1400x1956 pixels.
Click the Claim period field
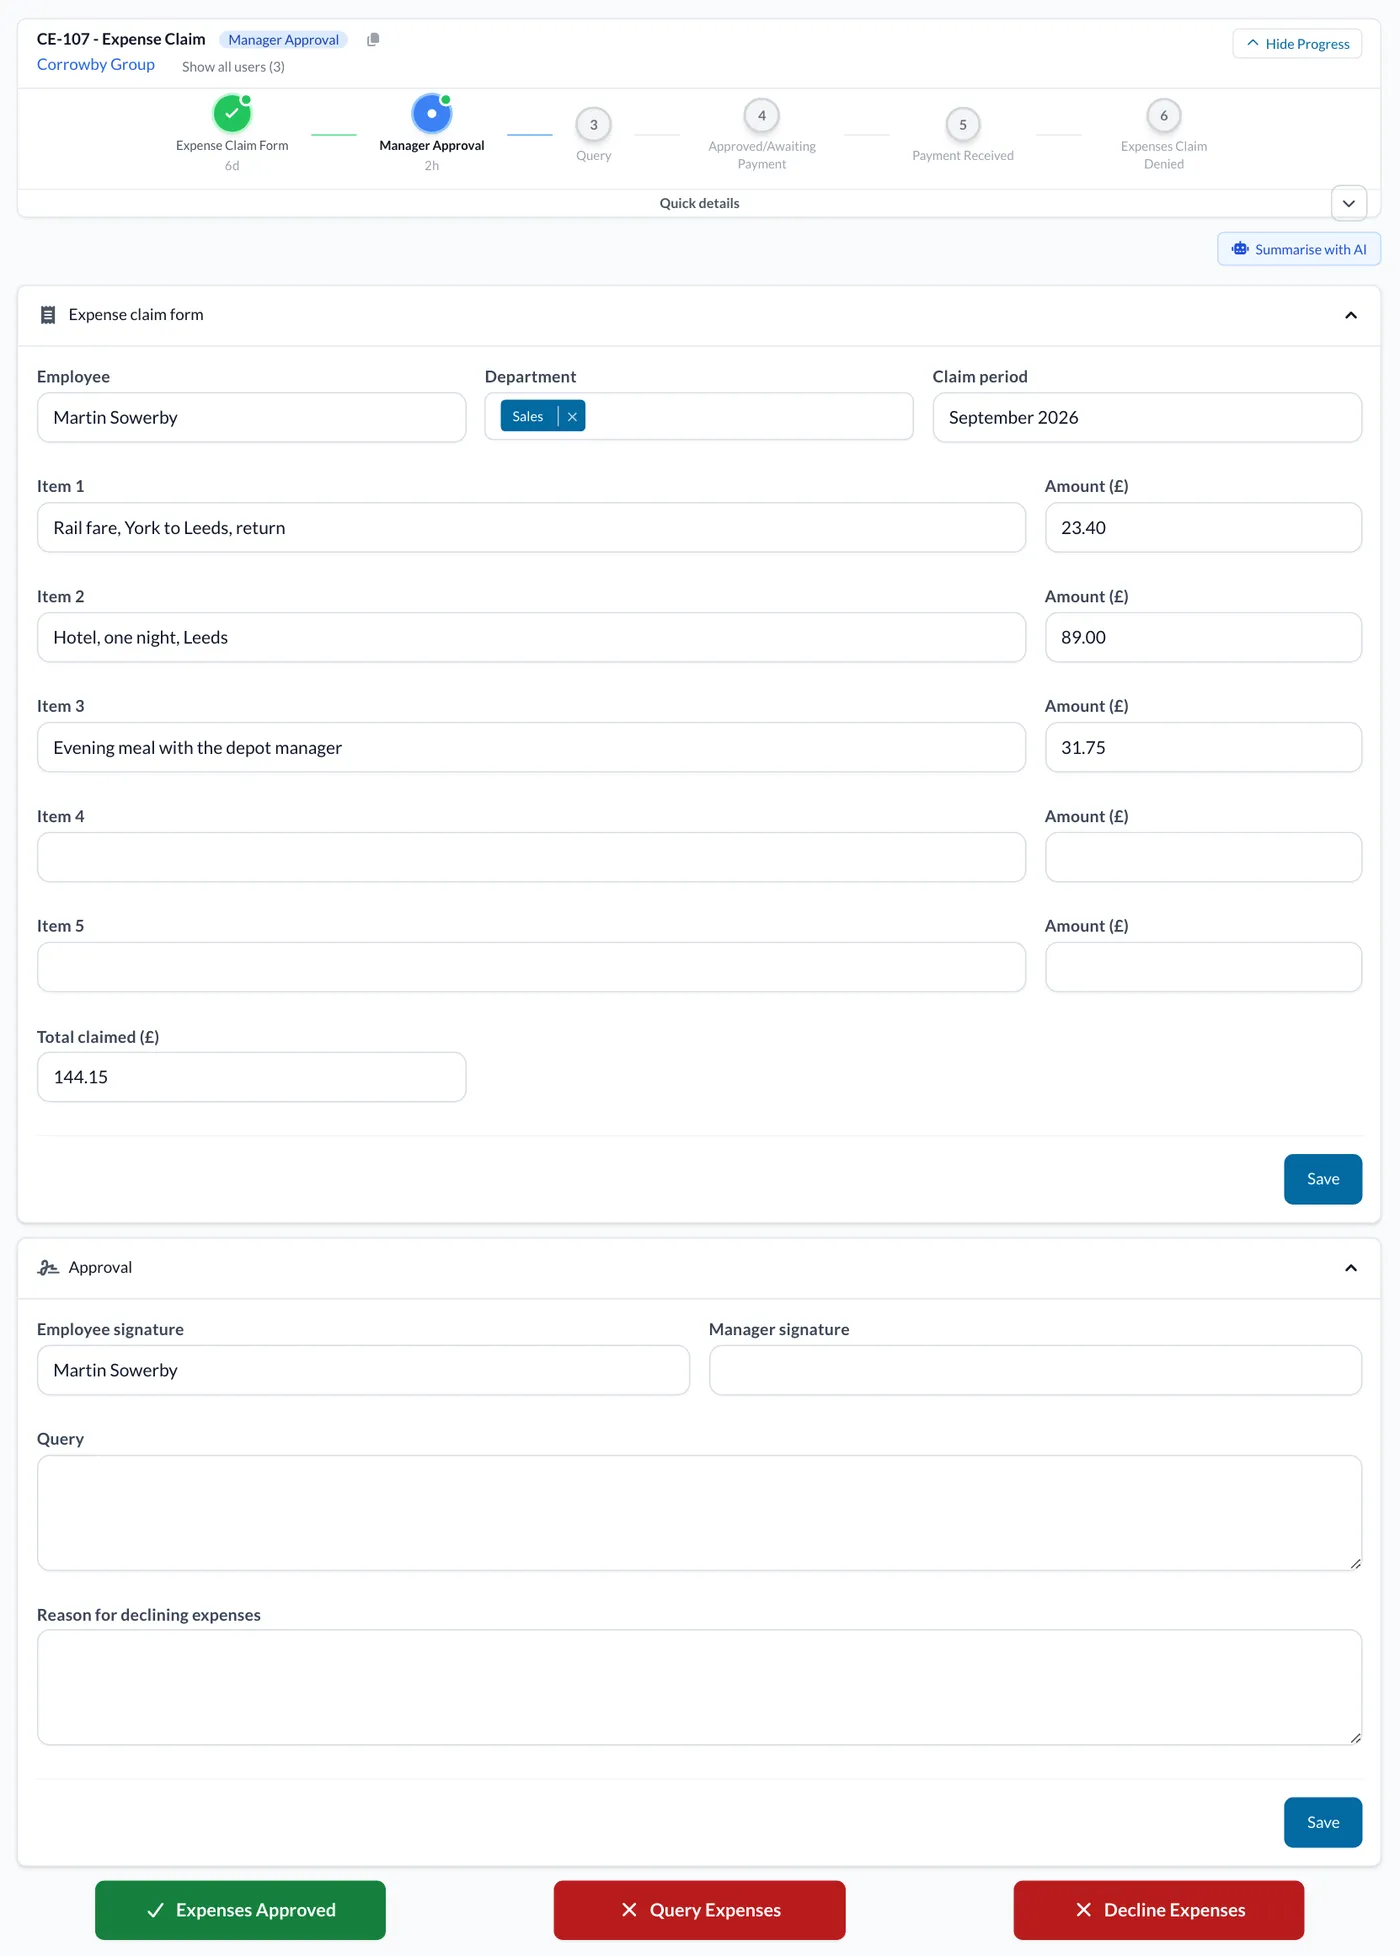pyautogui.click(x=1147, y=417)
